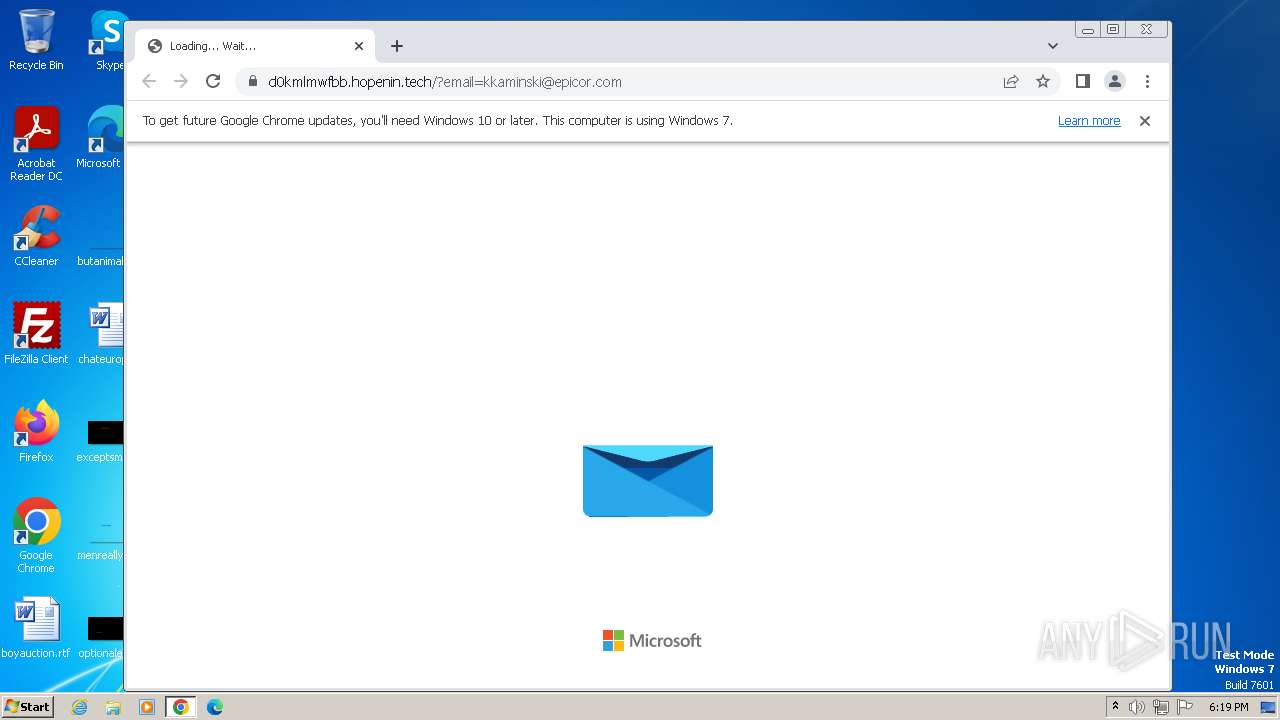Expand the tab search dropdown arrow
Screen dimensions: 1280x720
coord(1053,46)
